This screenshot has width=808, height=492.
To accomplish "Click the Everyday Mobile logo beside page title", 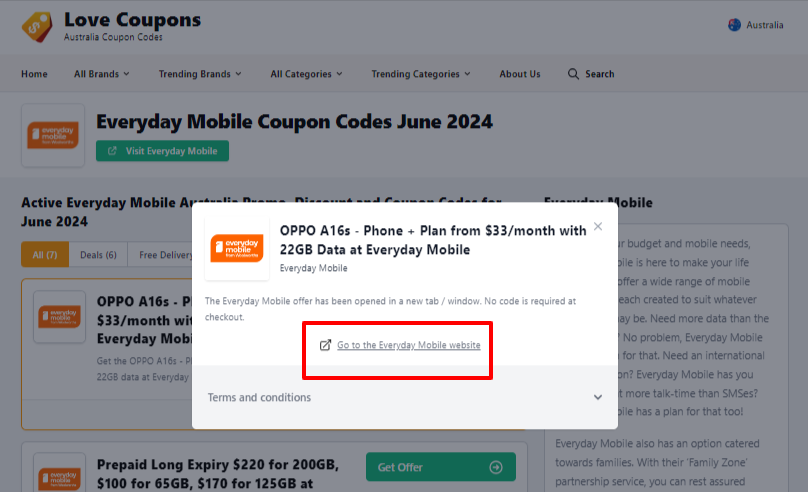I will point(53,135).
